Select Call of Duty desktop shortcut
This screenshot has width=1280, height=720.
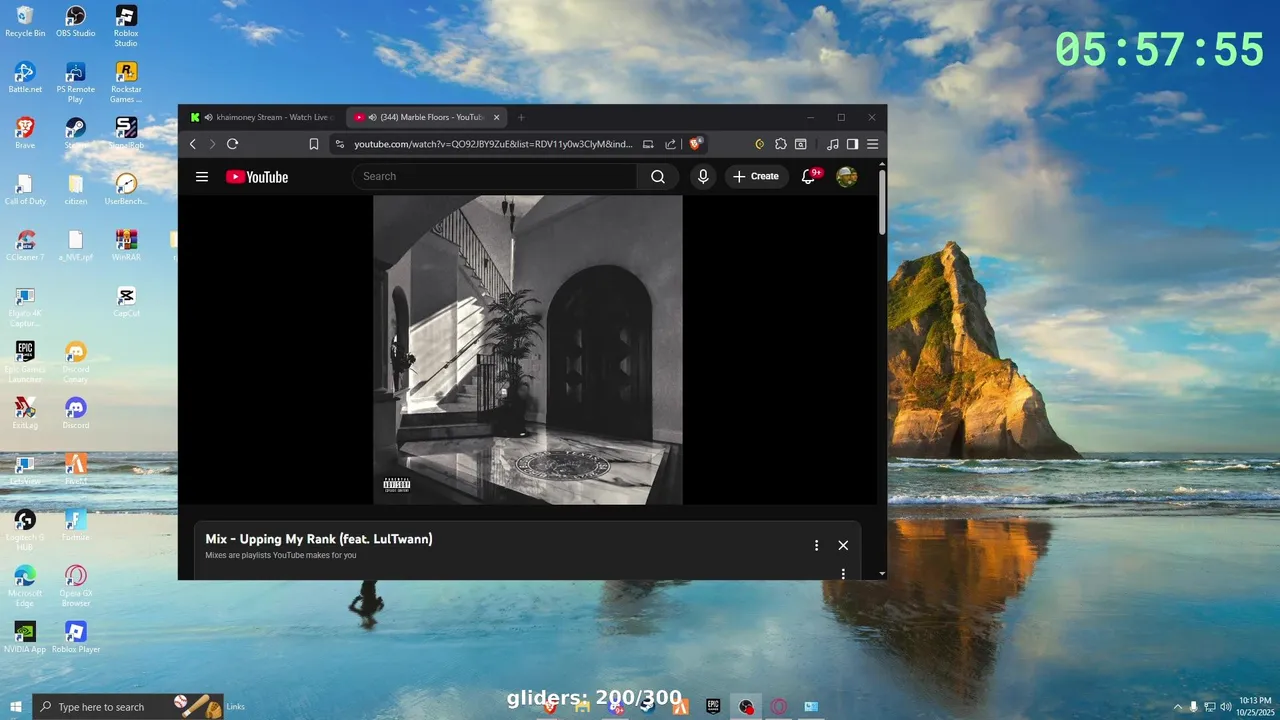(x=25, y=189)
